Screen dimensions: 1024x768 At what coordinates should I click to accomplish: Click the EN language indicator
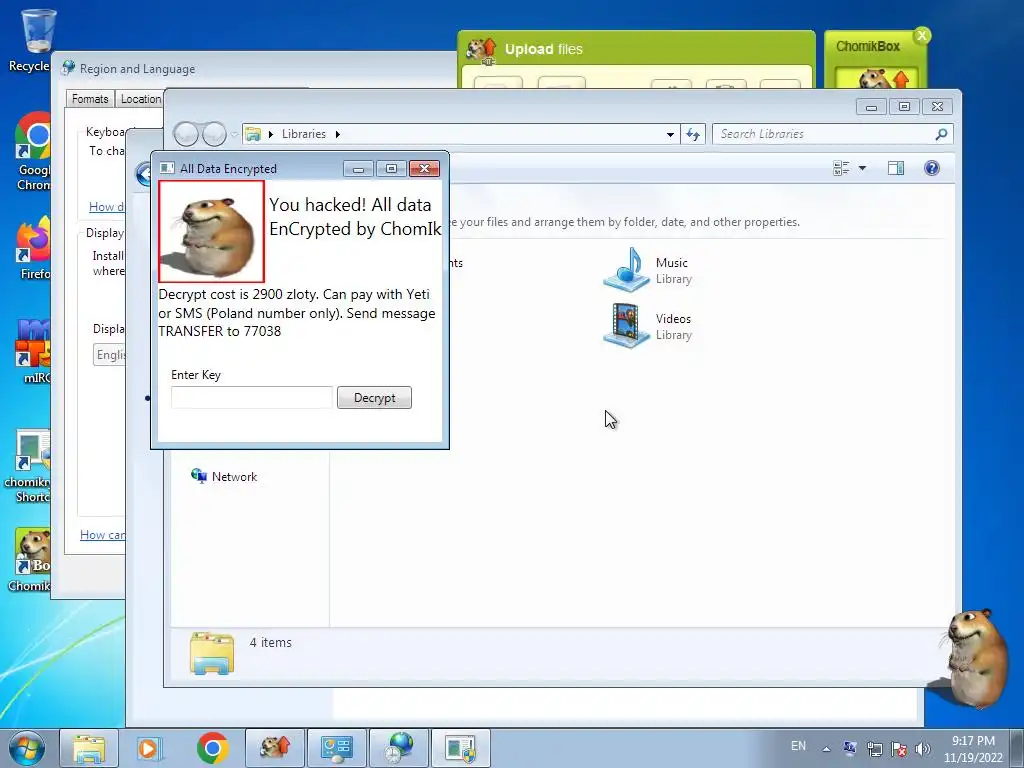point(798,746)
